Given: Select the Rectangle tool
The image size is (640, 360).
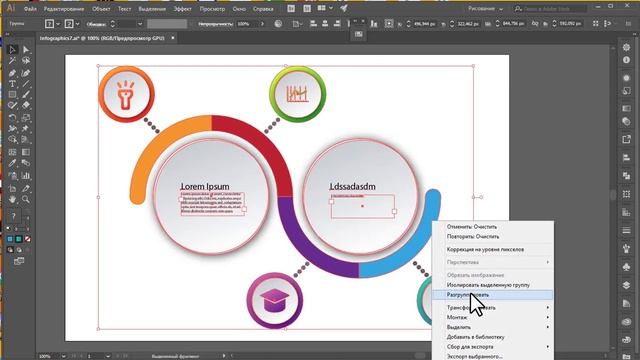Looking at the screenshot, I should pos(12,95).
